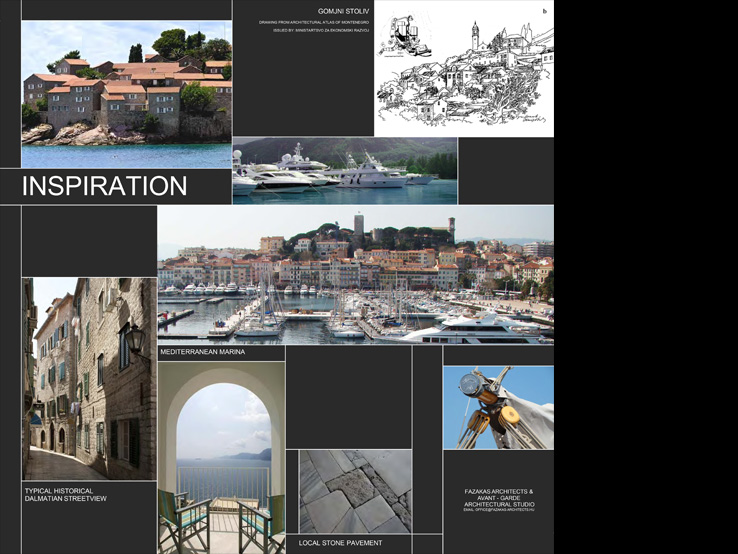Open the hillside village ink sketch
Viewport: 738px width, 554px height.
463,69
